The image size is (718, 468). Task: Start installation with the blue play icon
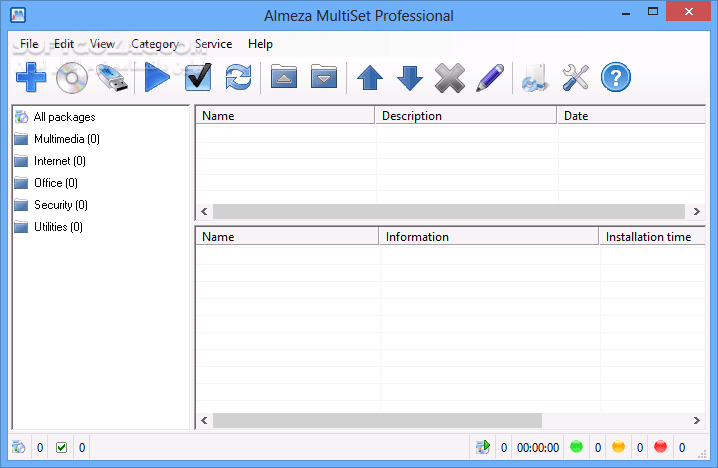[157, 77]
